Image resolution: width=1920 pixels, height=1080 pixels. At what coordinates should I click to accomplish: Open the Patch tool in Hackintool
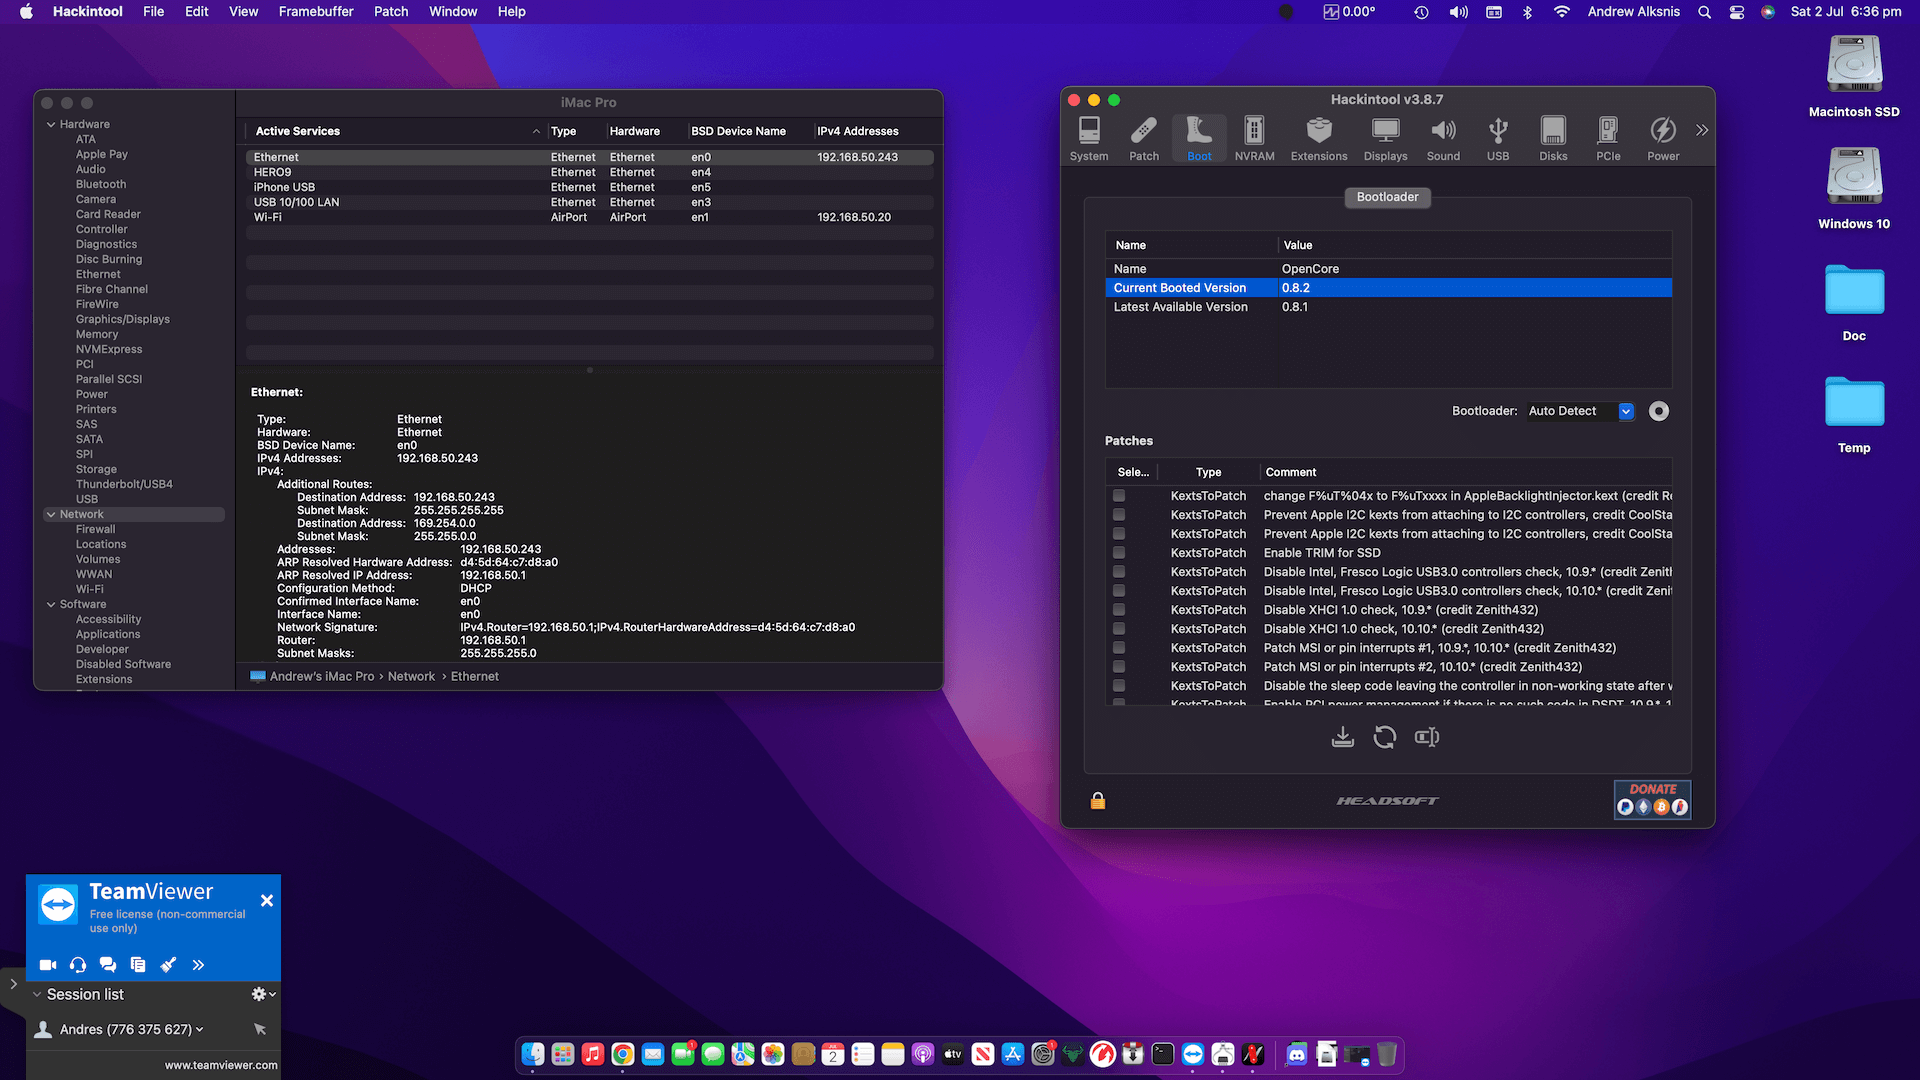coord(1144,138)
